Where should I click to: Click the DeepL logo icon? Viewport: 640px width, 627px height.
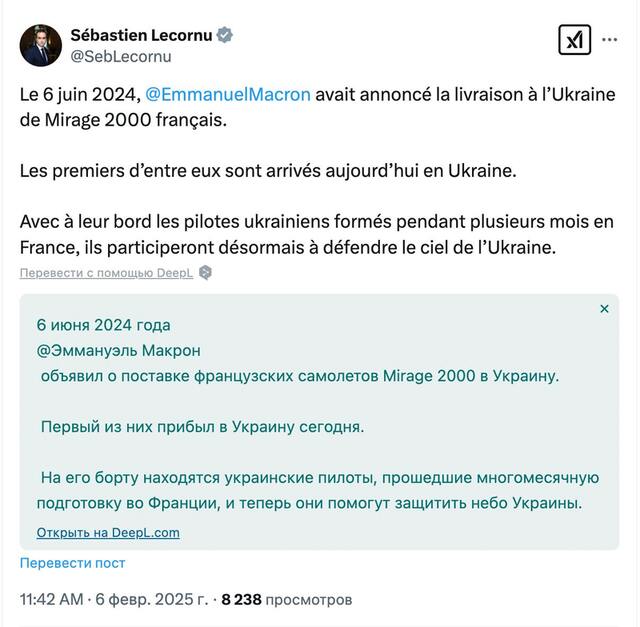pos(205,272)
